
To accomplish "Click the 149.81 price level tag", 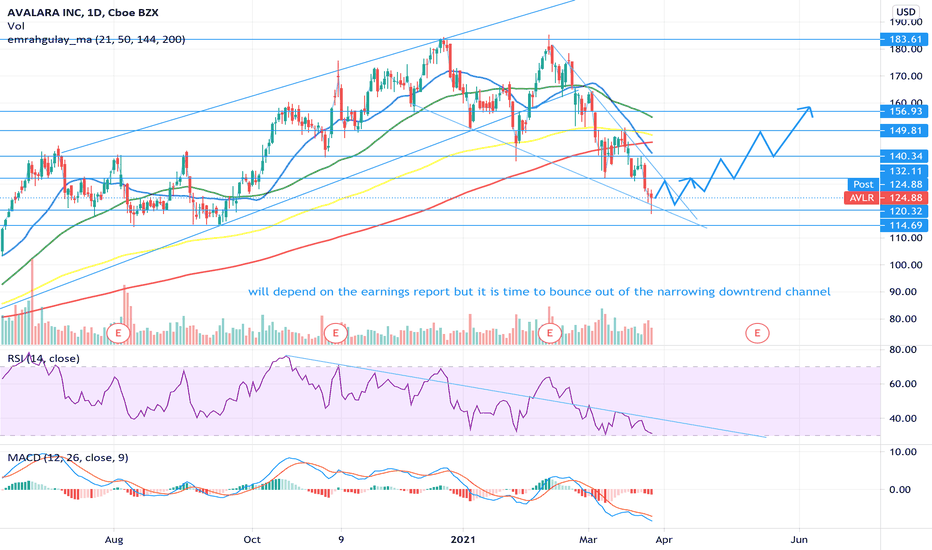I will 905,131.
